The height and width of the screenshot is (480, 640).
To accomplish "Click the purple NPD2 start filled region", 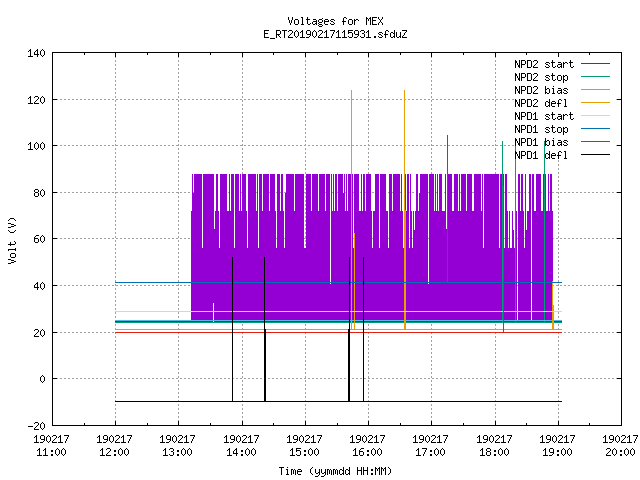I will tap(372, 247).
